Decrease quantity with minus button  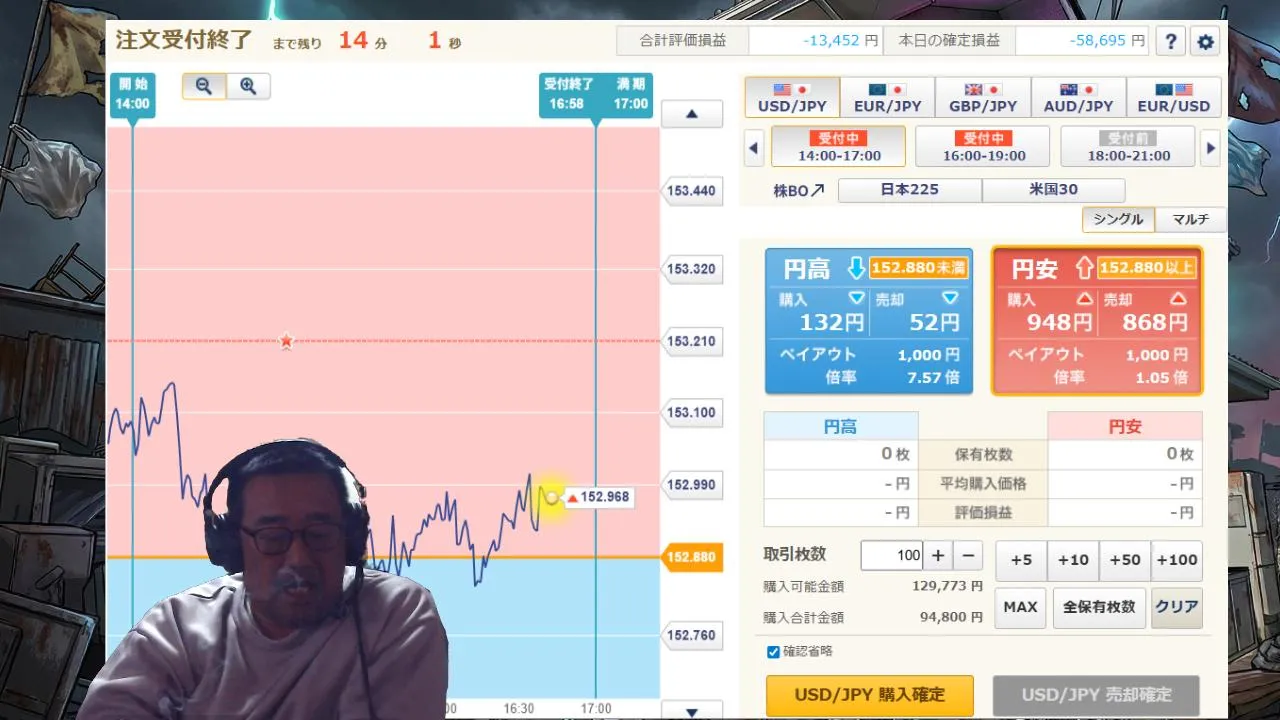(968, 555)
